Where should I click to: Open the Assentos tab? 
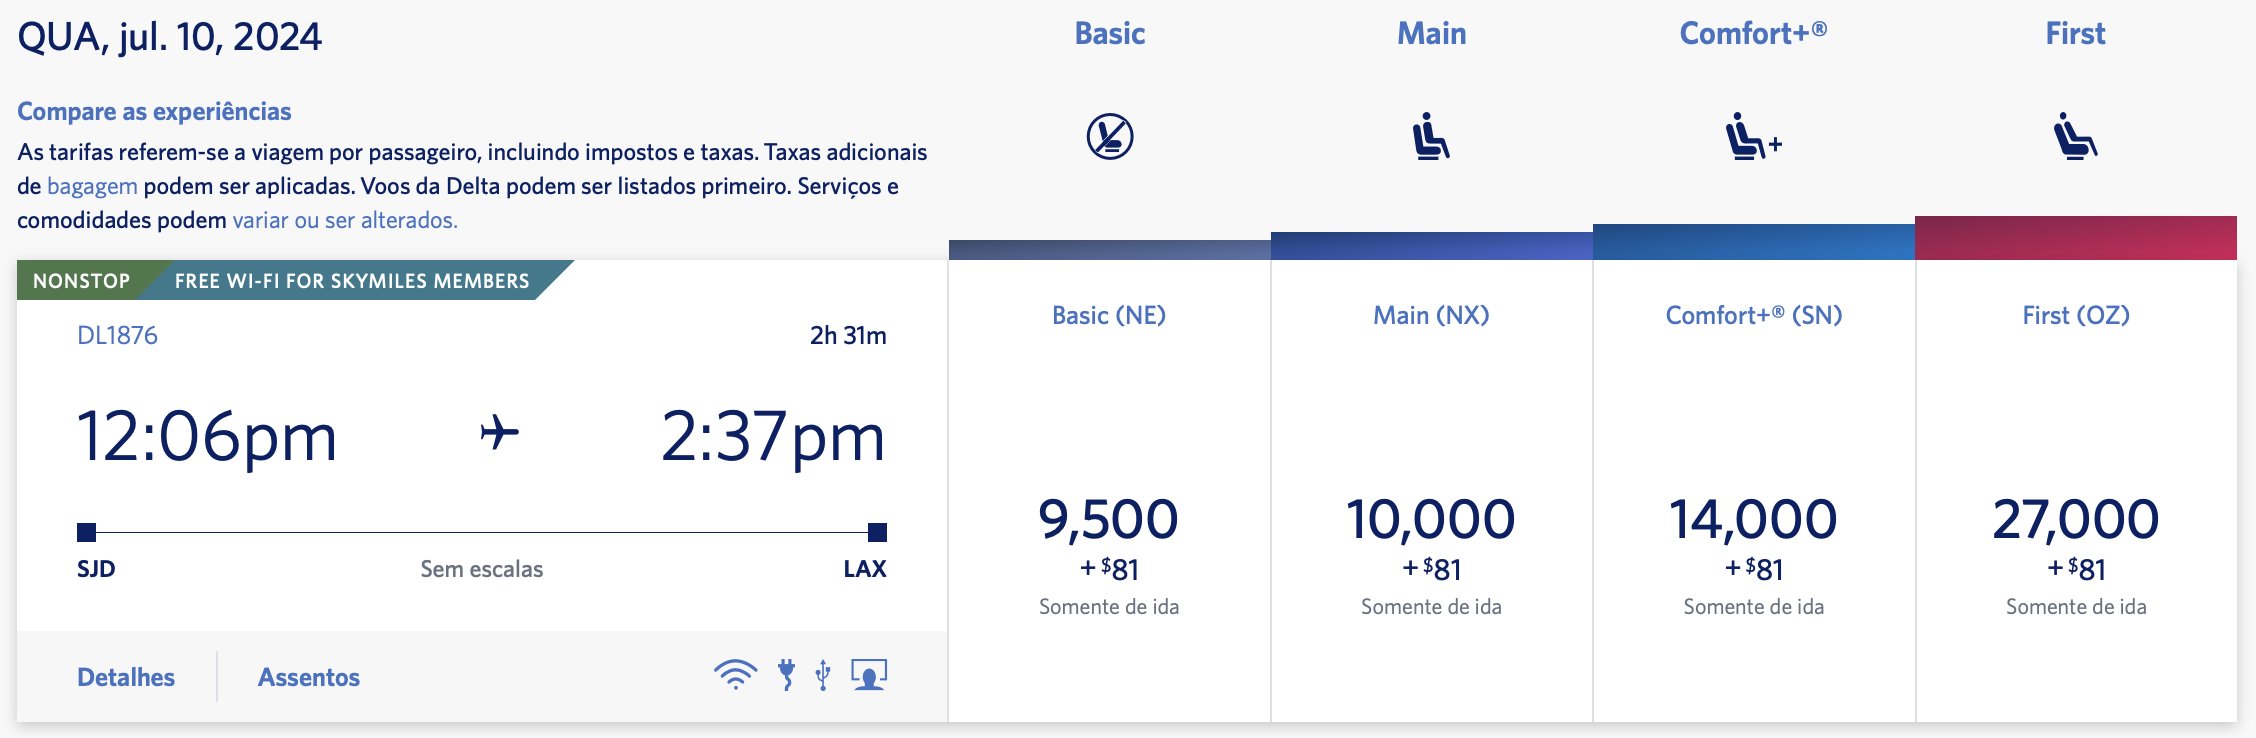point(309,677)
